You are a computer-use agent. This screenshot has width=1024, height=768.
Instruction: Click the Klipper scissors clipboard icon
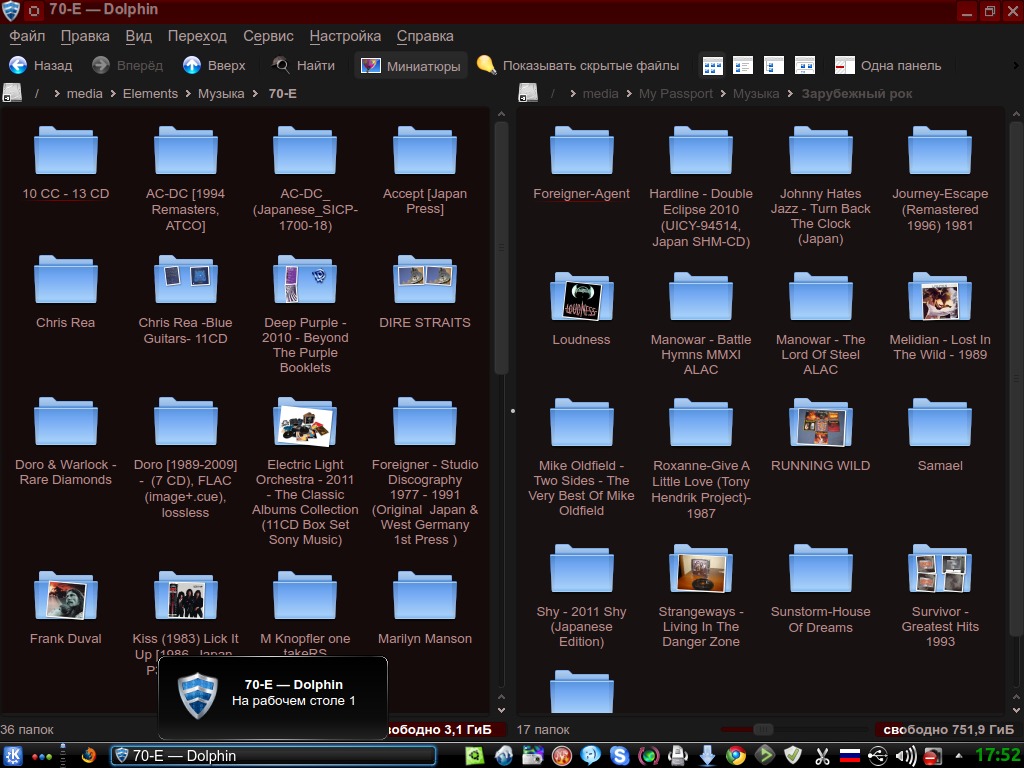[x=822, y=756]
